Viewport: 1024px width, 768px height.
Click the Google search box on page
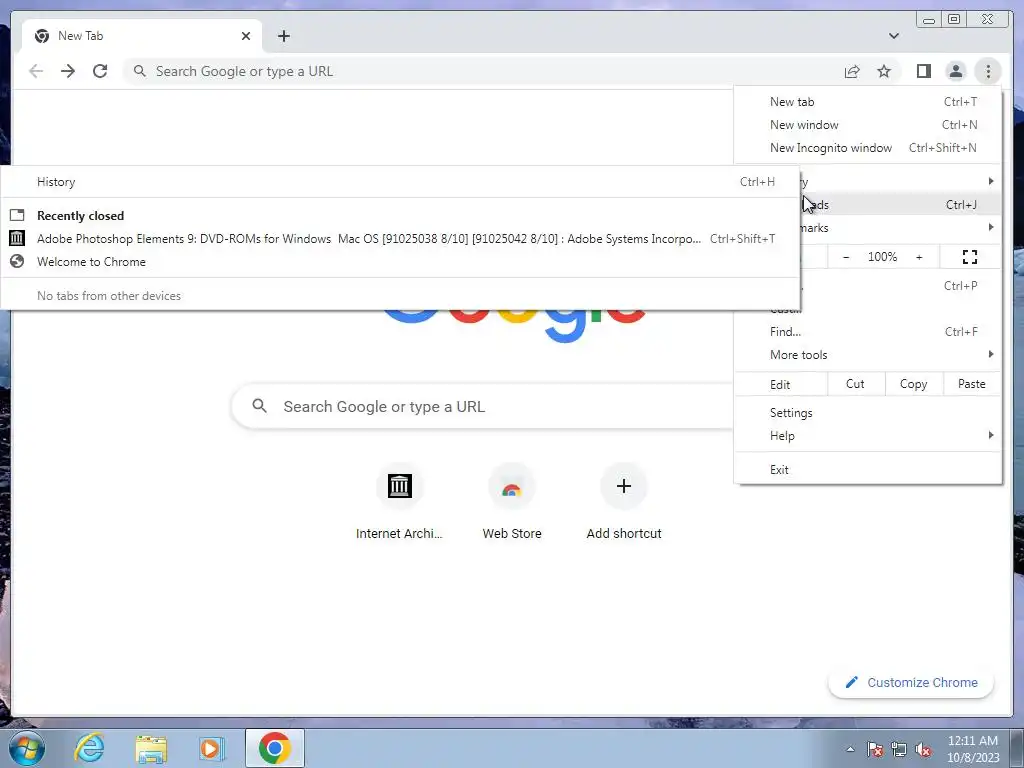point(483,406)
